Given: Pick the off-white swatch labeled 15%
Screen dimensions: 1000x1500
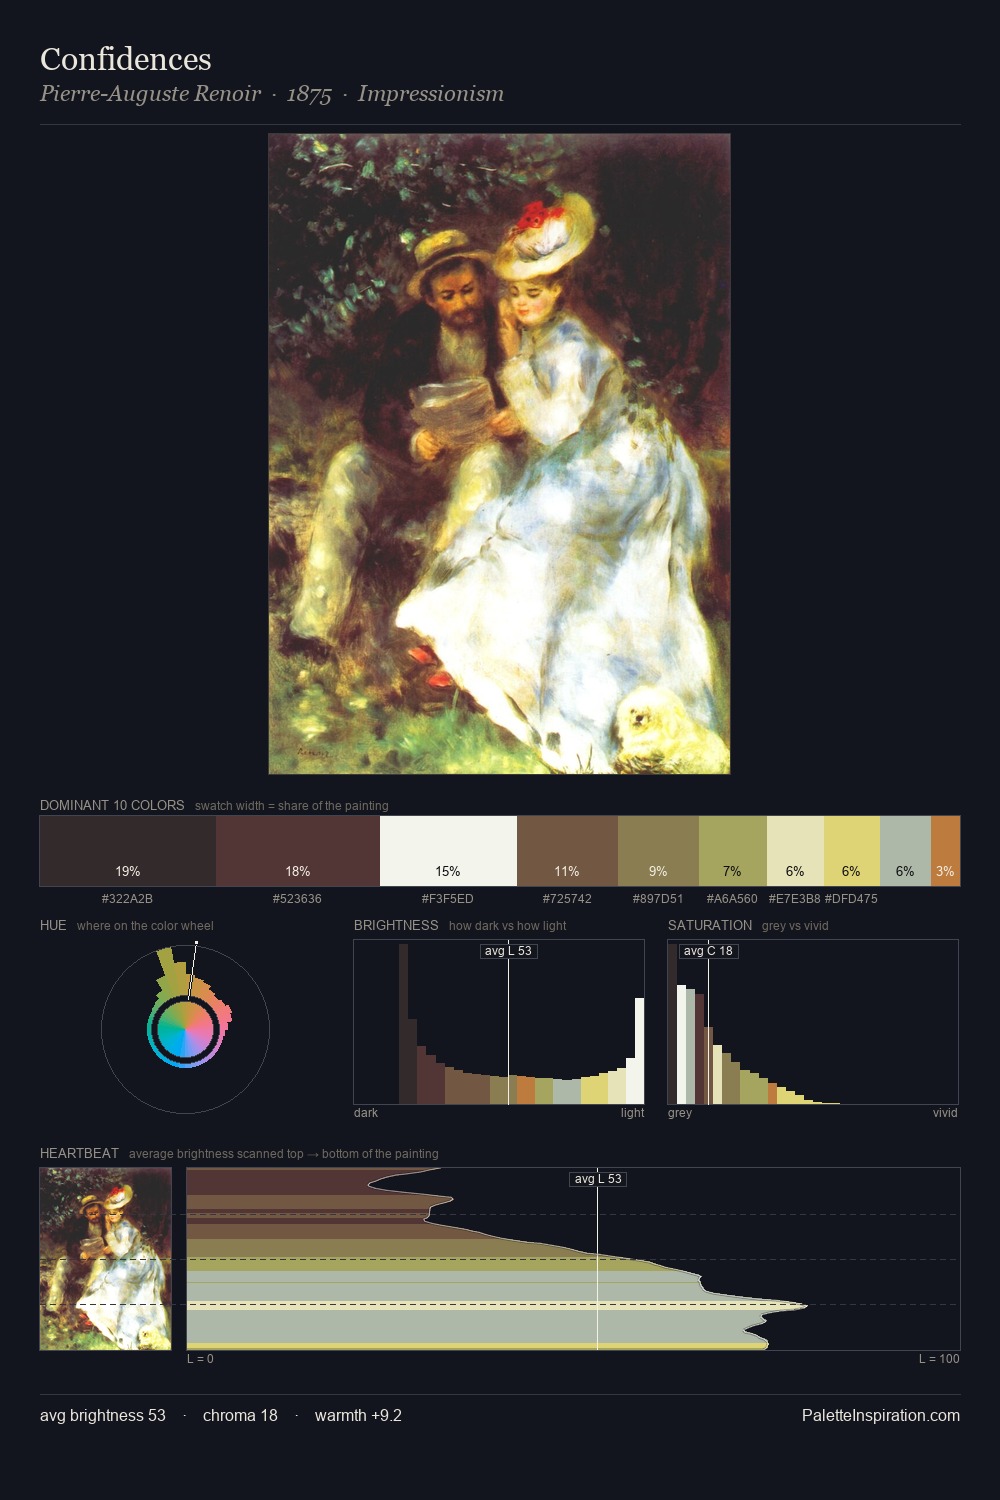Looking at the screenshot, I should click(448, 851).
